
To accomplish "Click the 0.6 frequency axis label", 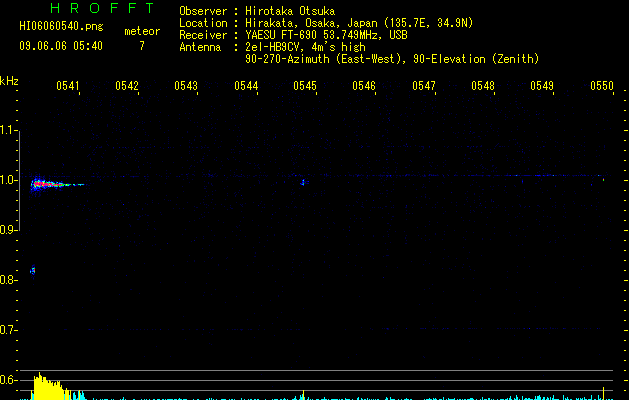I will [8, 380].
